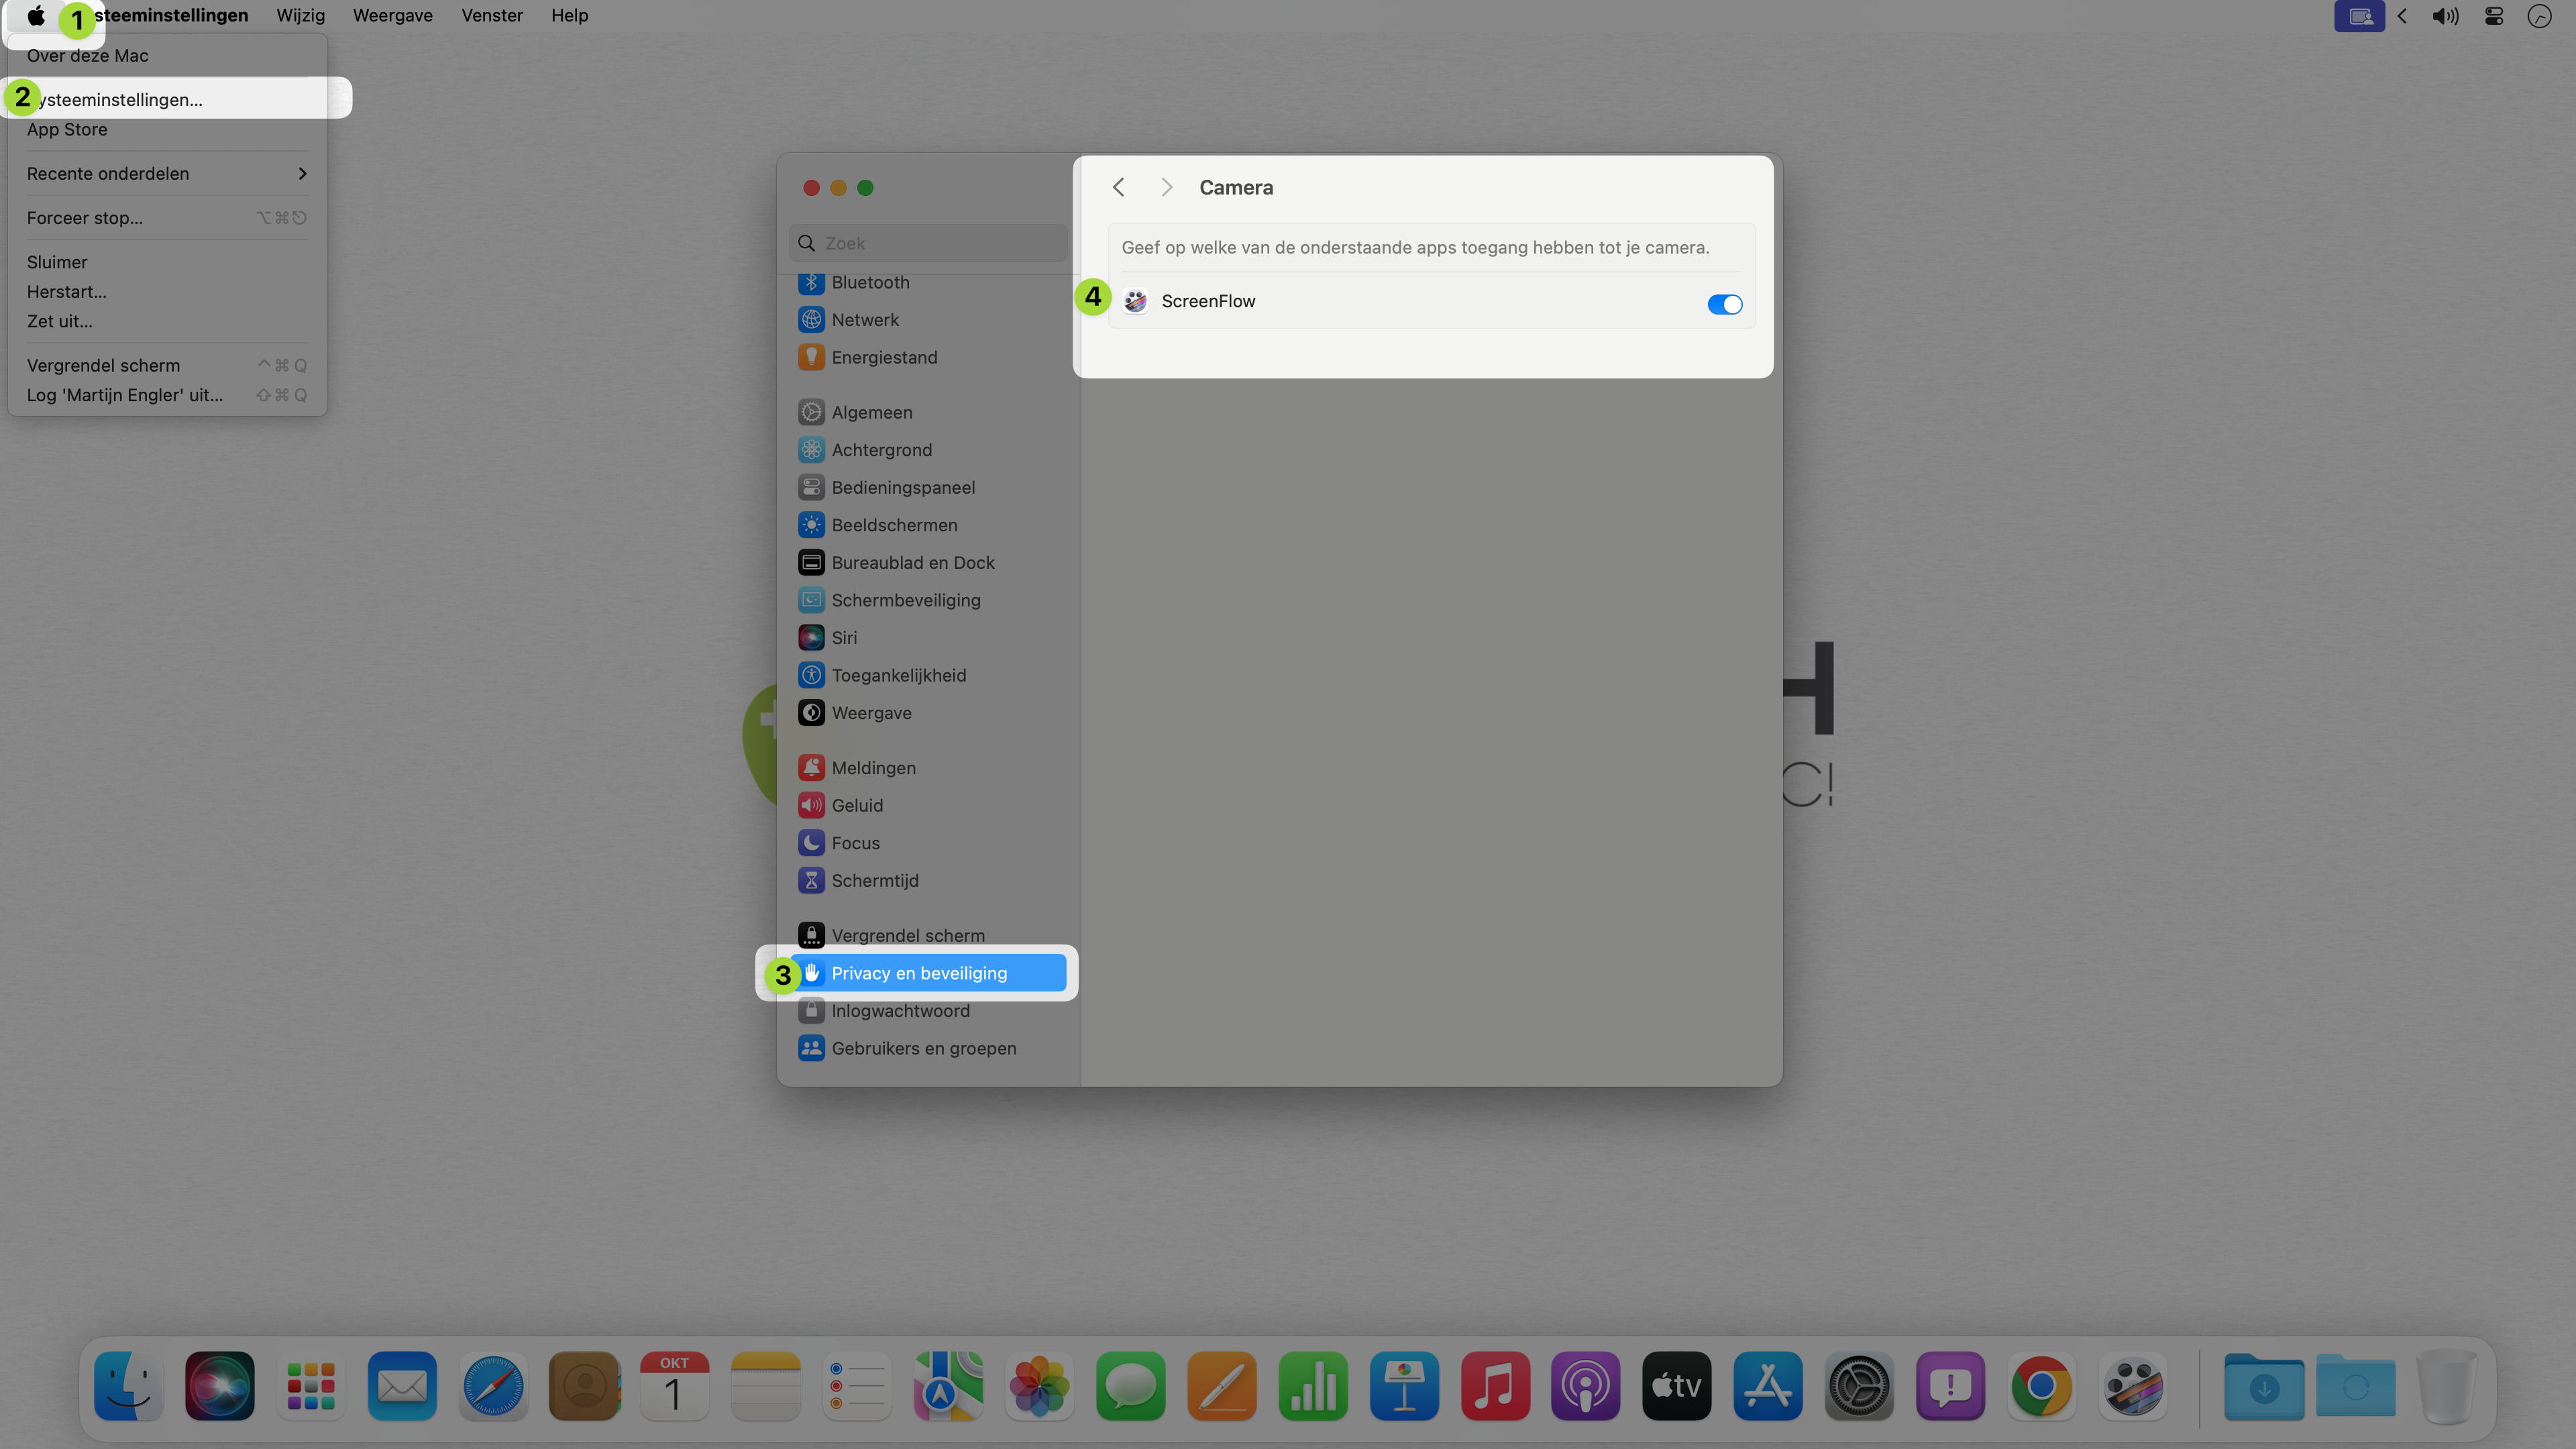Image resolution: width=2576 pixels, height=1449 pixels.
Task: Open App Store dock icon
Action: 1768,1387
